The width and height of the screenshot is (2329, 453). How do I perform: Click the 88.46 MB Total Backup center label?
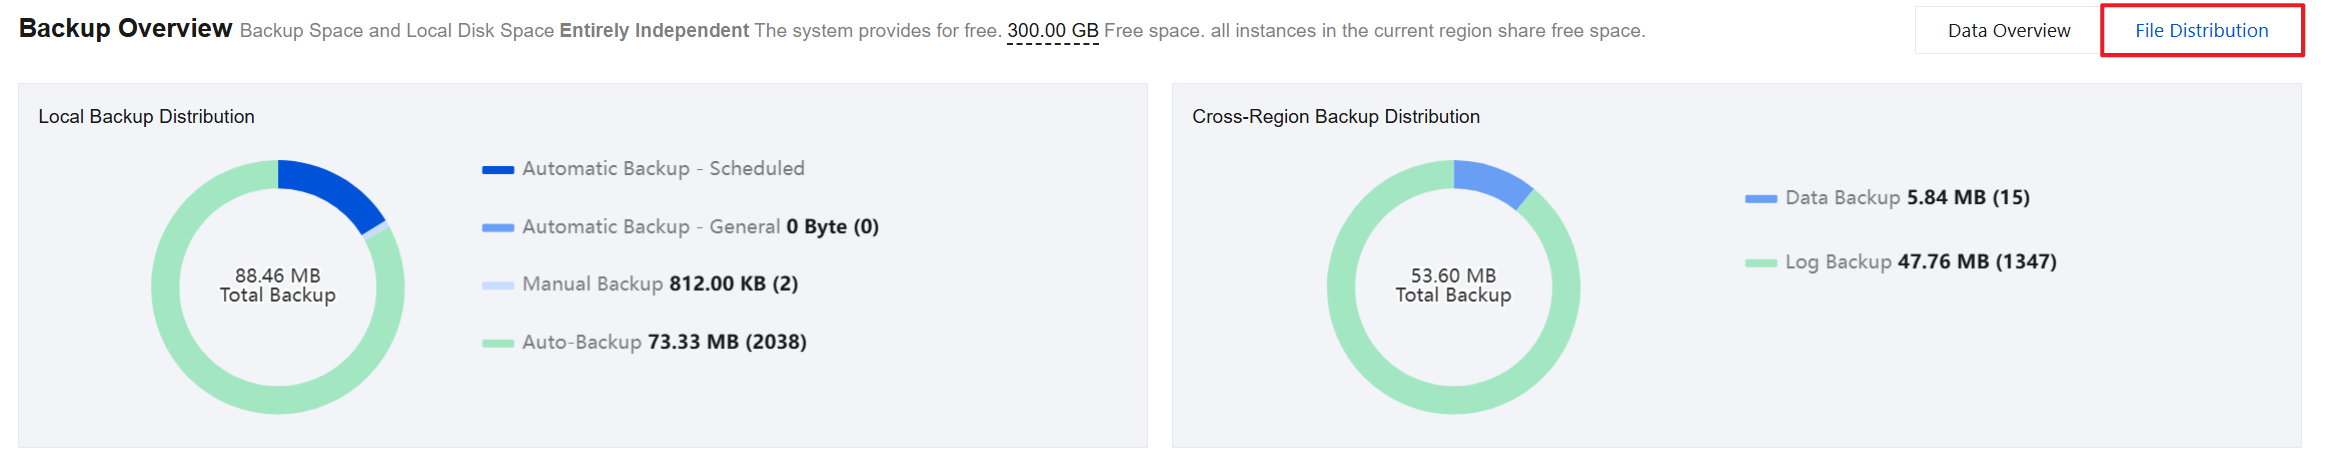tap(278, 285)
